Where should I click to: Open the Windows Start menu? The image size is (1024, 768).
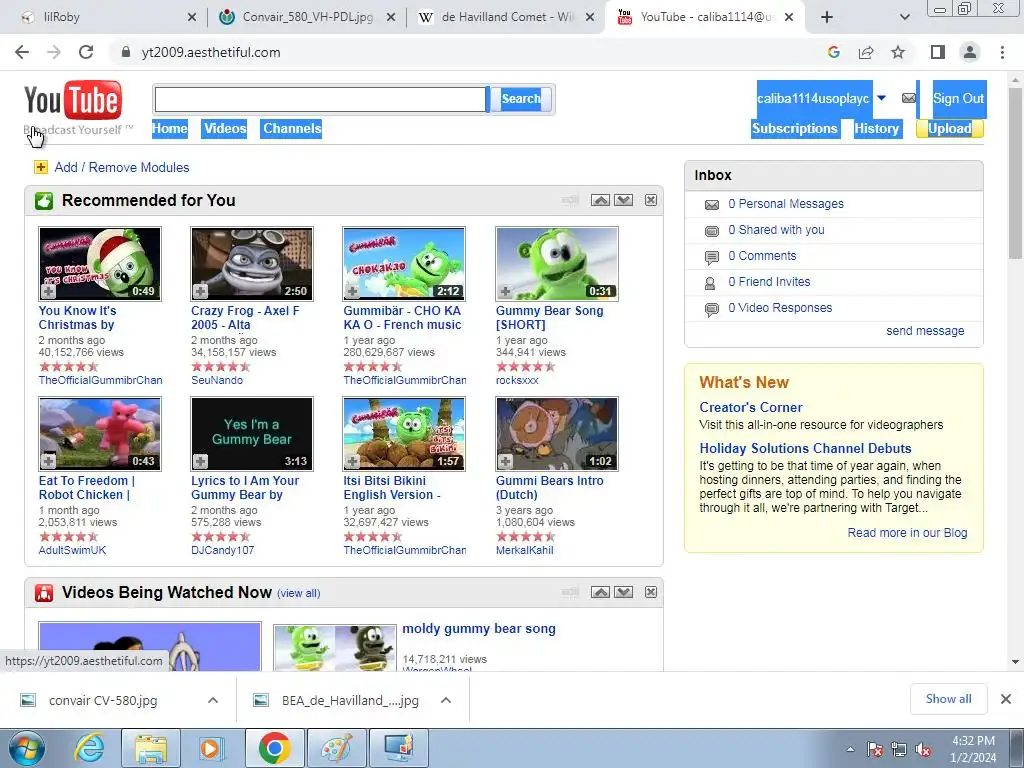(x=27, y=748)
